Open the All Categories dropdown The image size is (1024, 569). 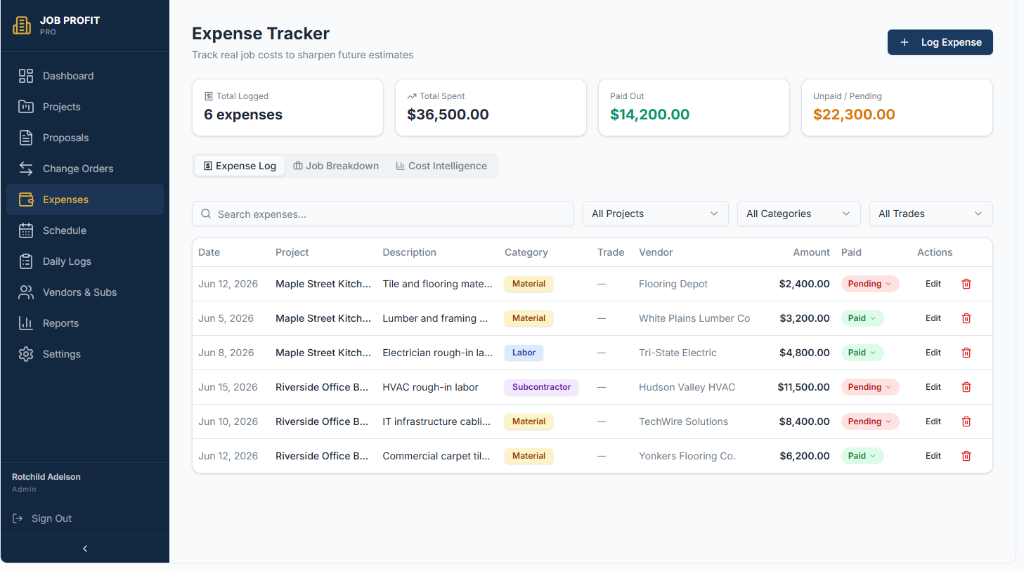(x=798, y=214)
